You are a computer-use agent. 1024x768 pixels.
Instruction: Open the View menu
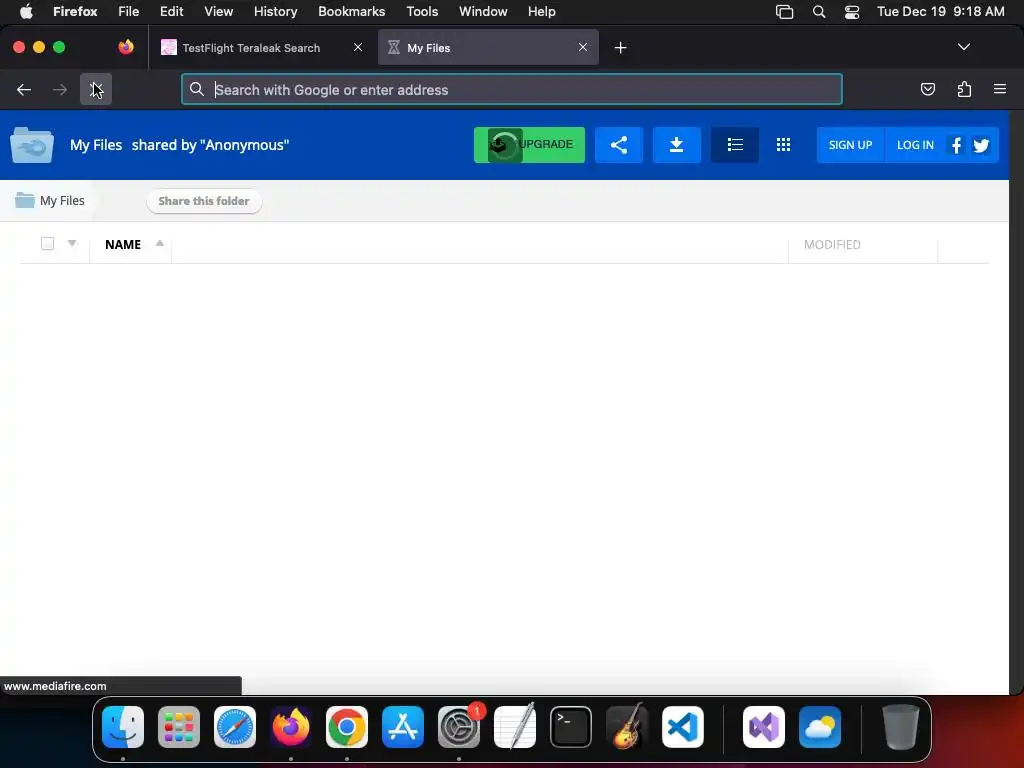pos(218,12)
